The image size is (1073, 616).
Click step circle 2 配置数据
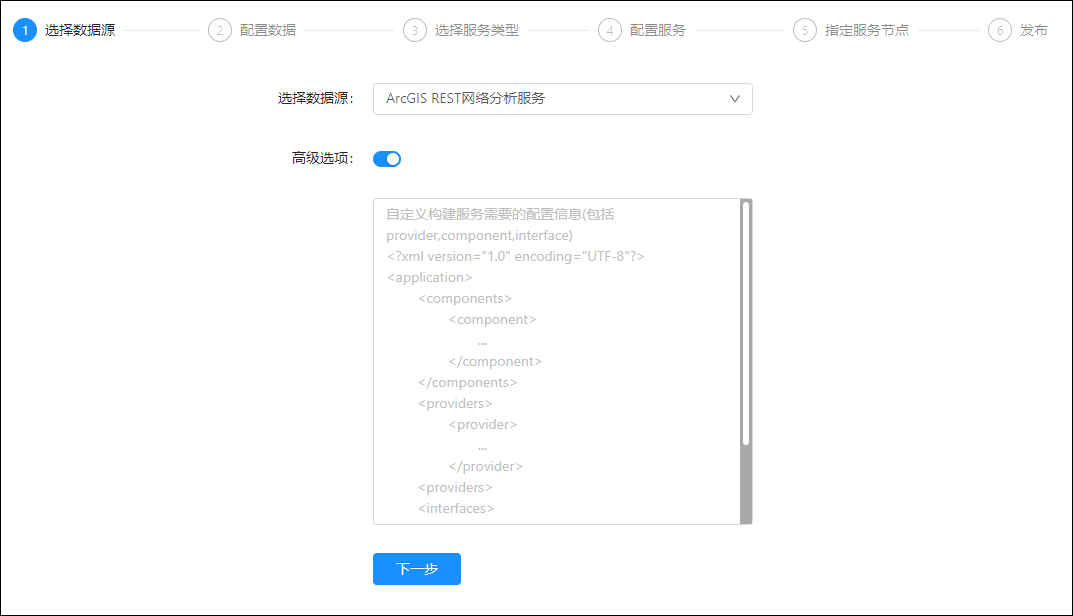point(219,30)
